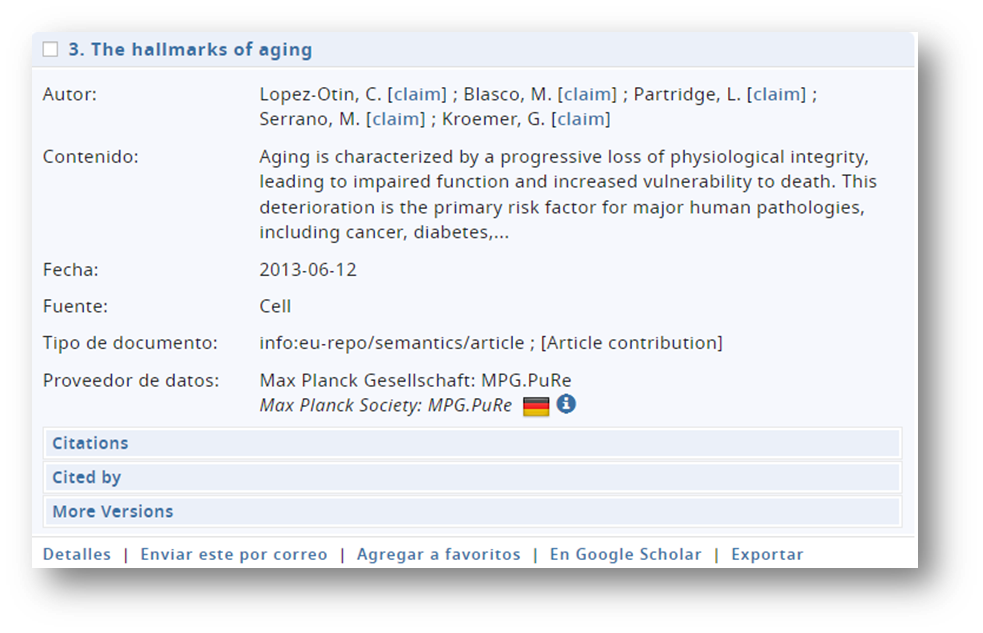Choose "Agregar a favoritos"

438,554
